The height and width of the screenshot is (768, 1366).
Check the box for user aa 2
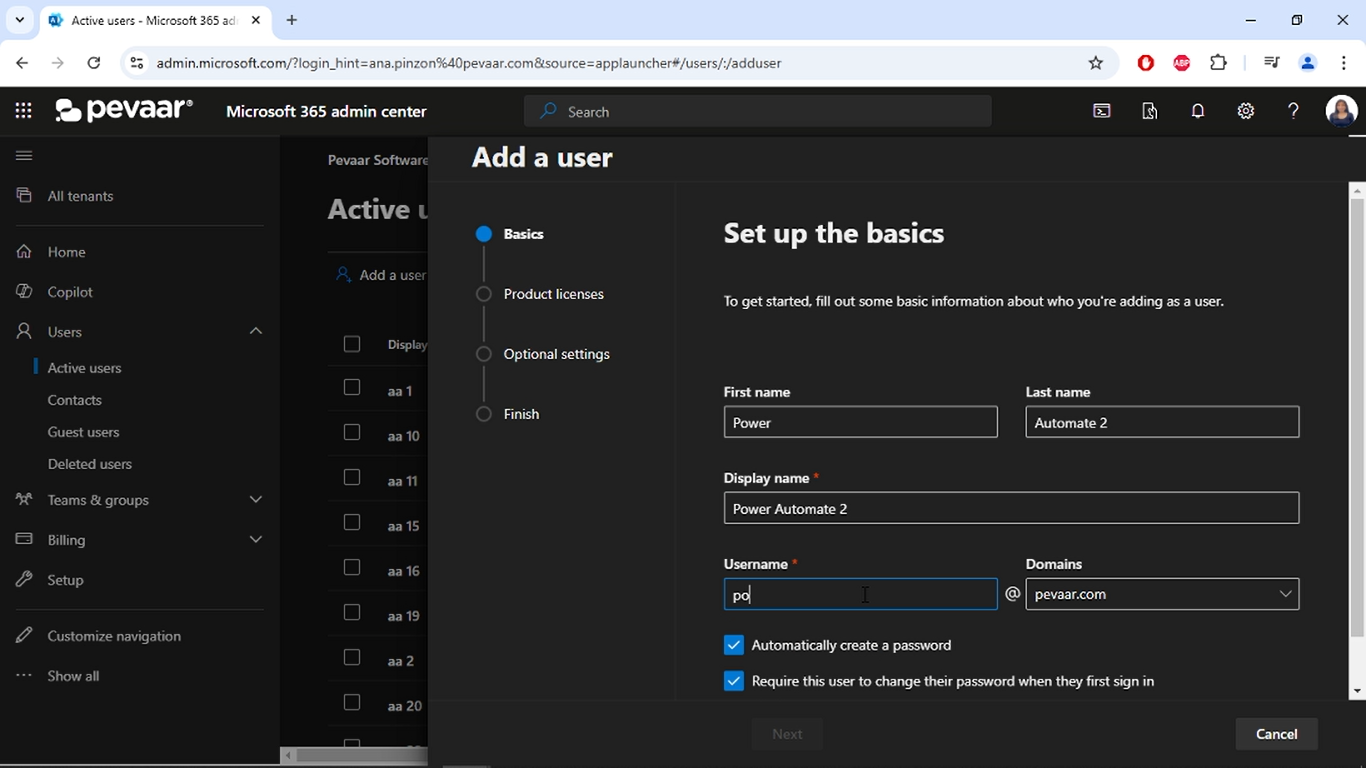point(352,657)
